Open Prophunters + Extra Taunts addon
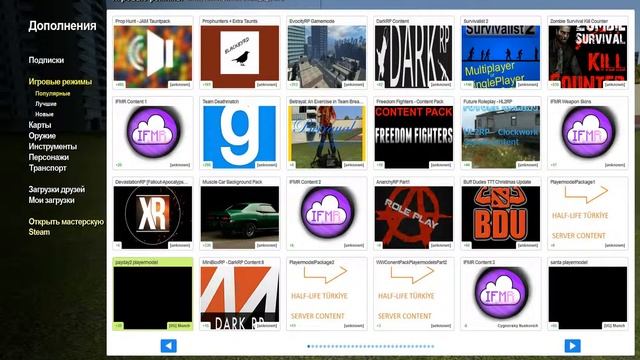The height and width of the screenshot is (360, 640). tap(240, 53)
